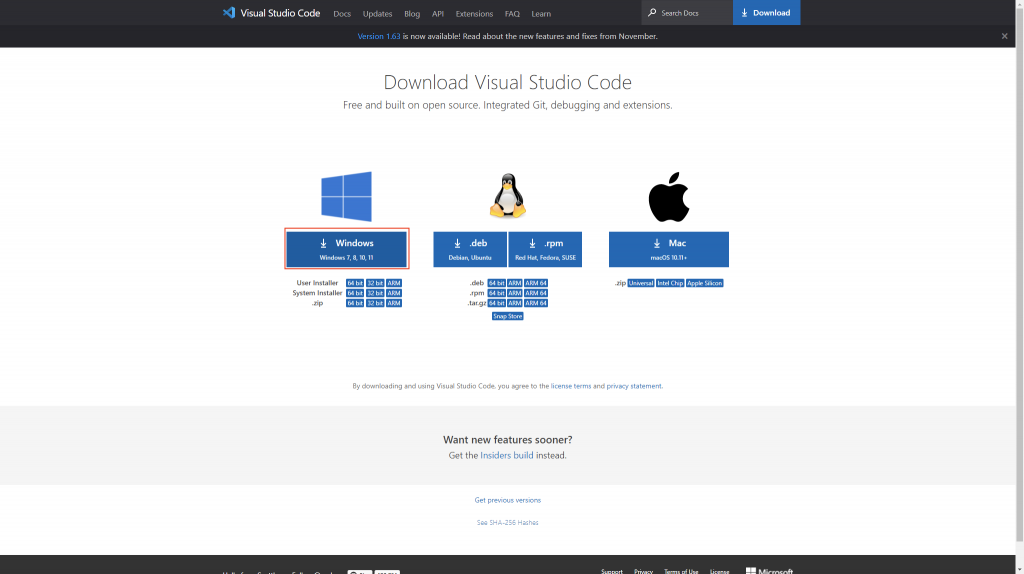The image size is (1024, 574).
Task: Choose the Mac Apple Silicon .zip
Action: click(705, 283)
